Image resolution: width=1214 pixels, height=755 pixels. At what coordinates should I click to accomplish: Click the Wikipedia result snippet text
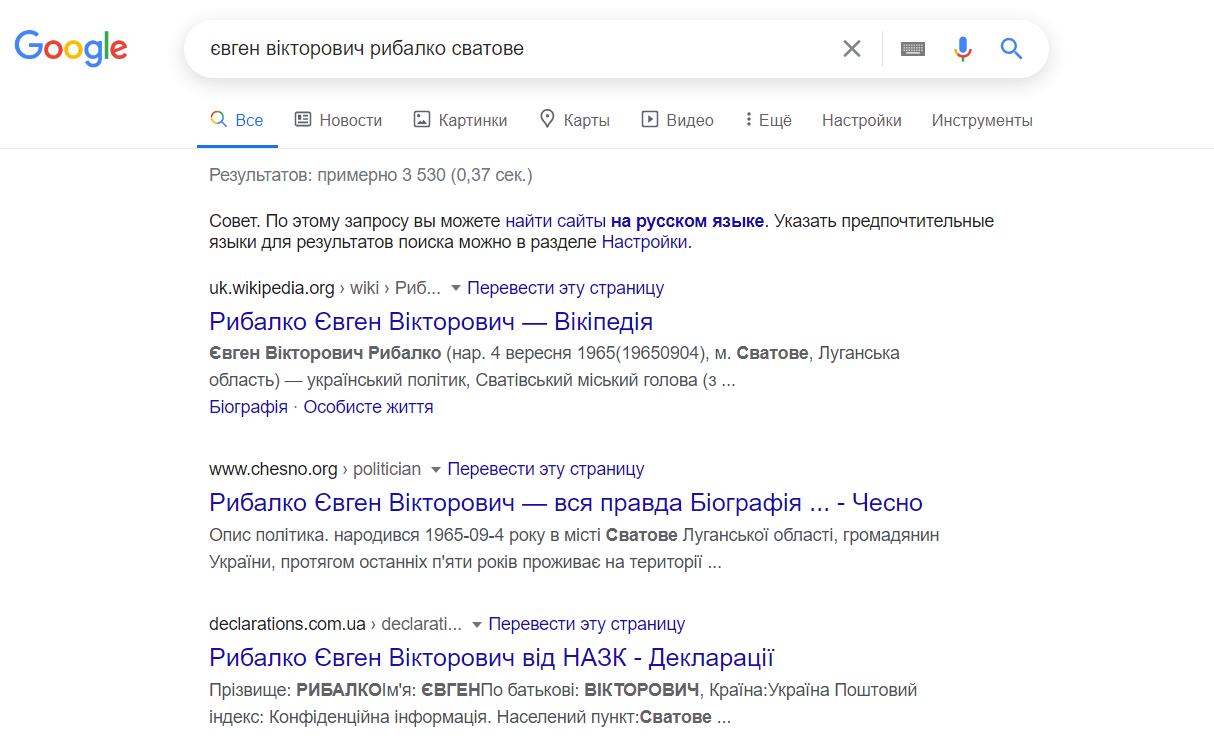click(x=554, y=367)
